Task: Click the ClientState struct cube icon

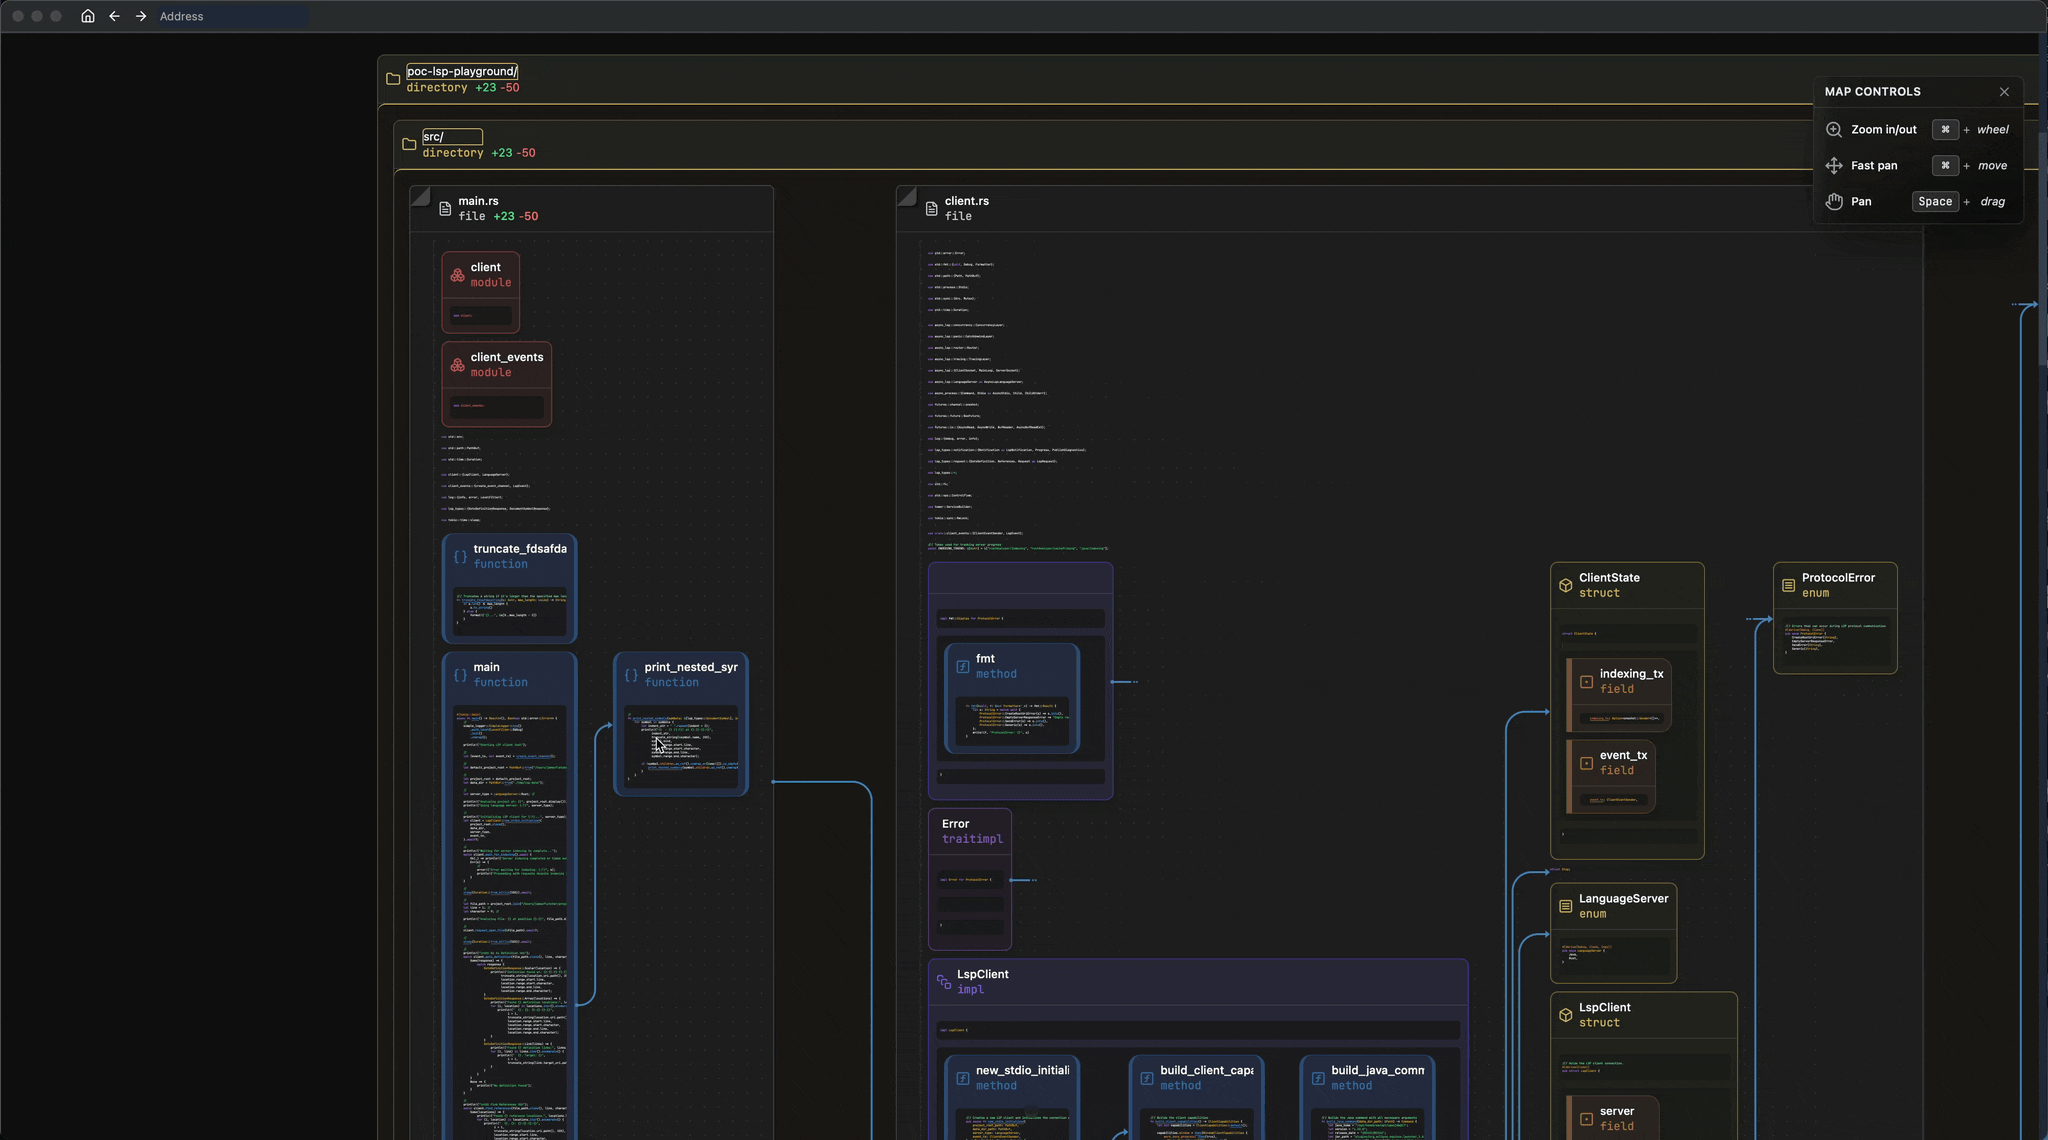Action: (x=1565, y=586)
